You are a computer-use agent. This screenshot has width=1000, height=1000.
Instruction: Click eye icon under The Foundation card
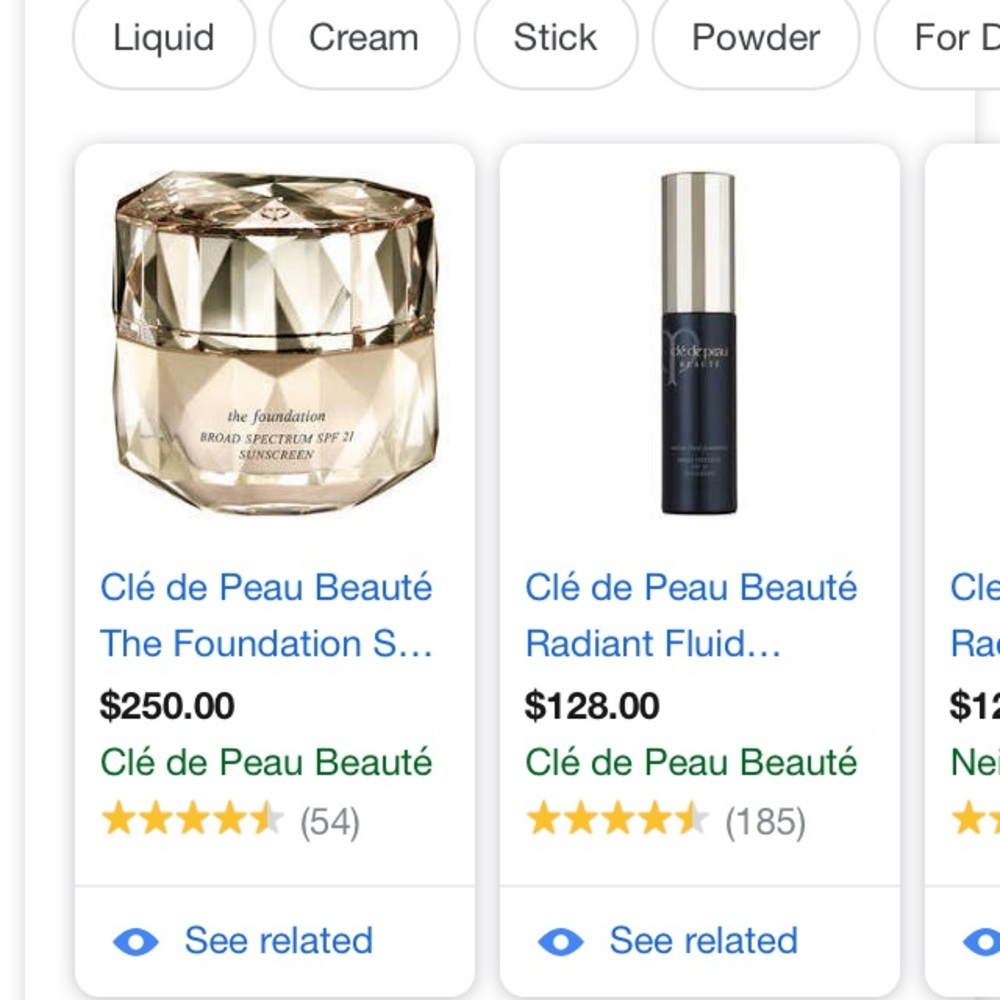click(x=136, y=941)
